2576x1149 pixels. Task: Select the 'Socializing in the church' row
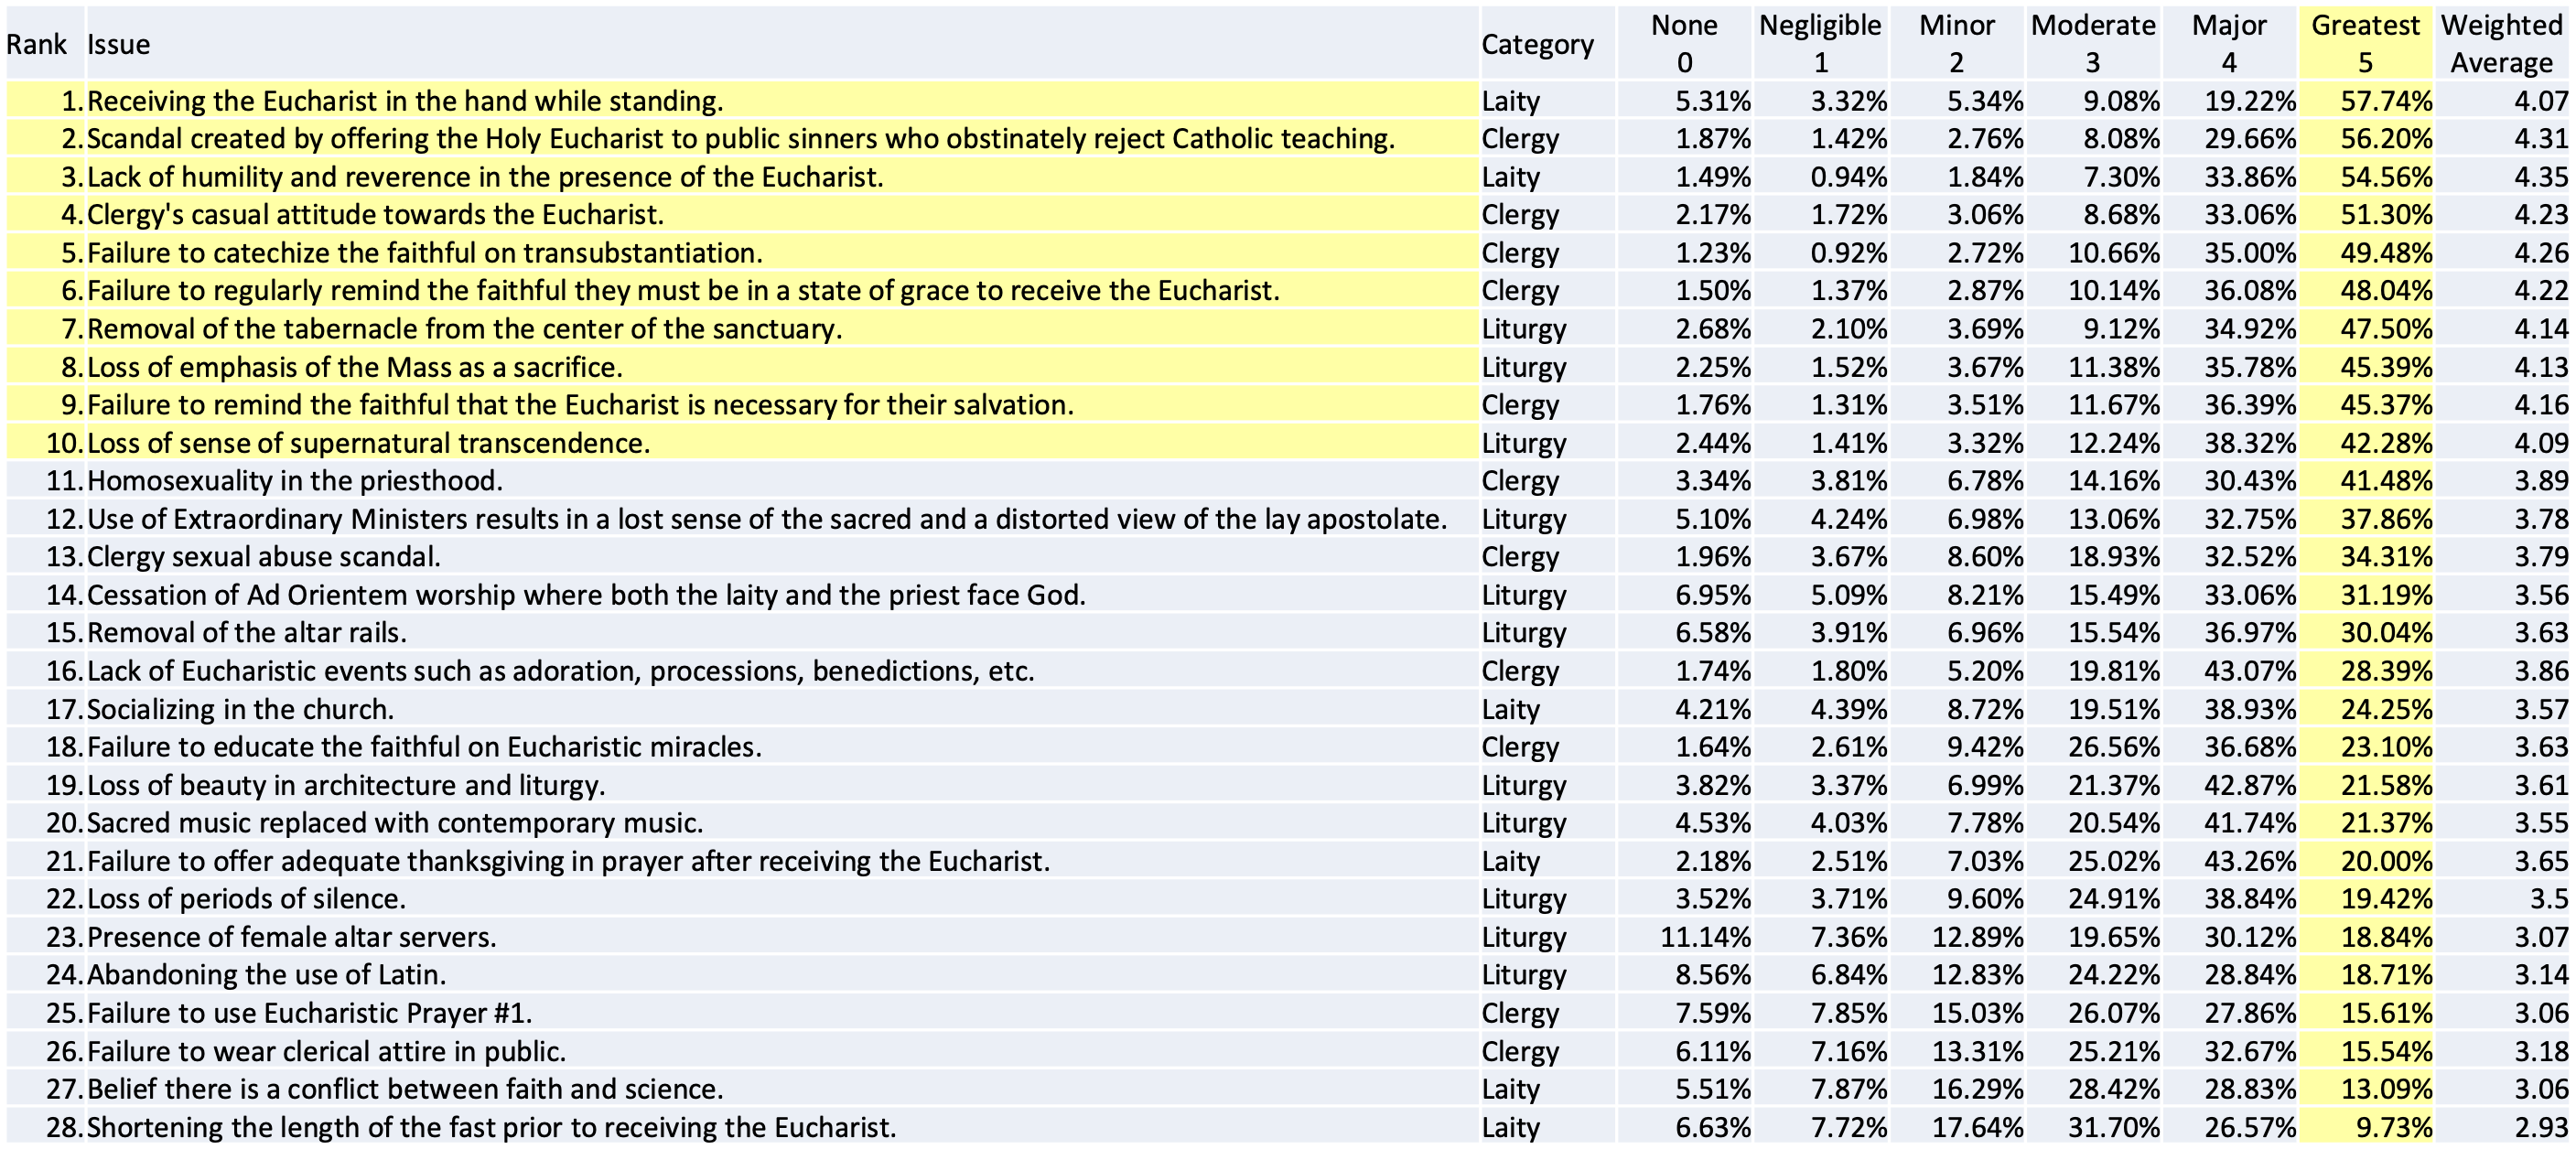pos(241,709)
